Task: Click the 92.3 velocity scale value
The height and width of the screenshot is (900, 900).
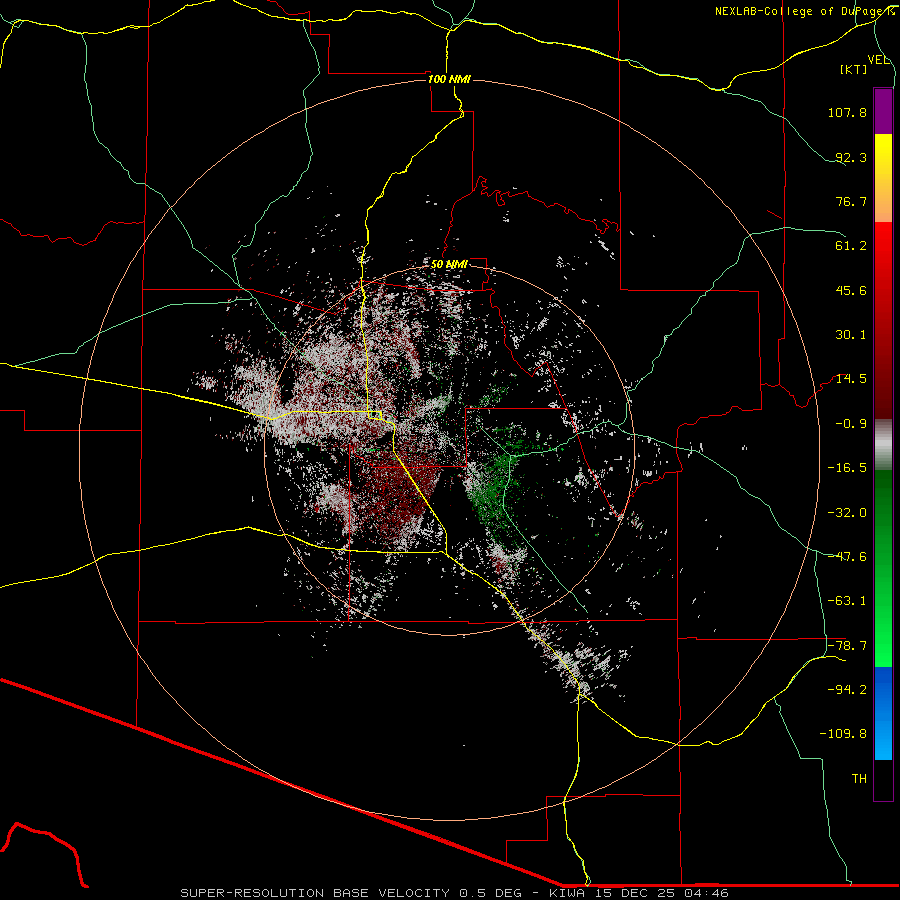Action: (851, 157)
